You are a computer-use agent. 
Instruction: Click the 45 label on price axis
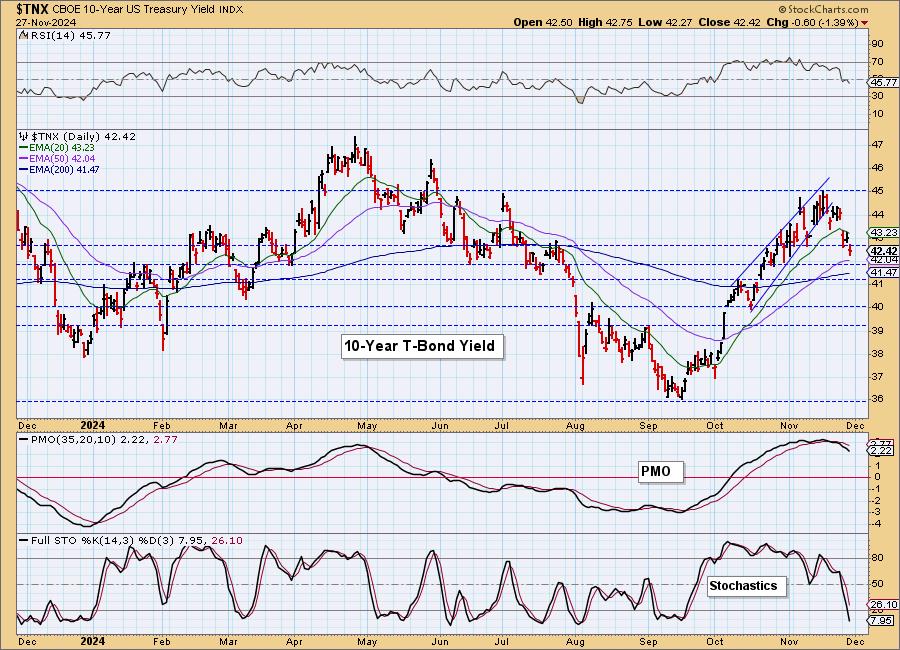pyautogui.click(x=877, y=191)
